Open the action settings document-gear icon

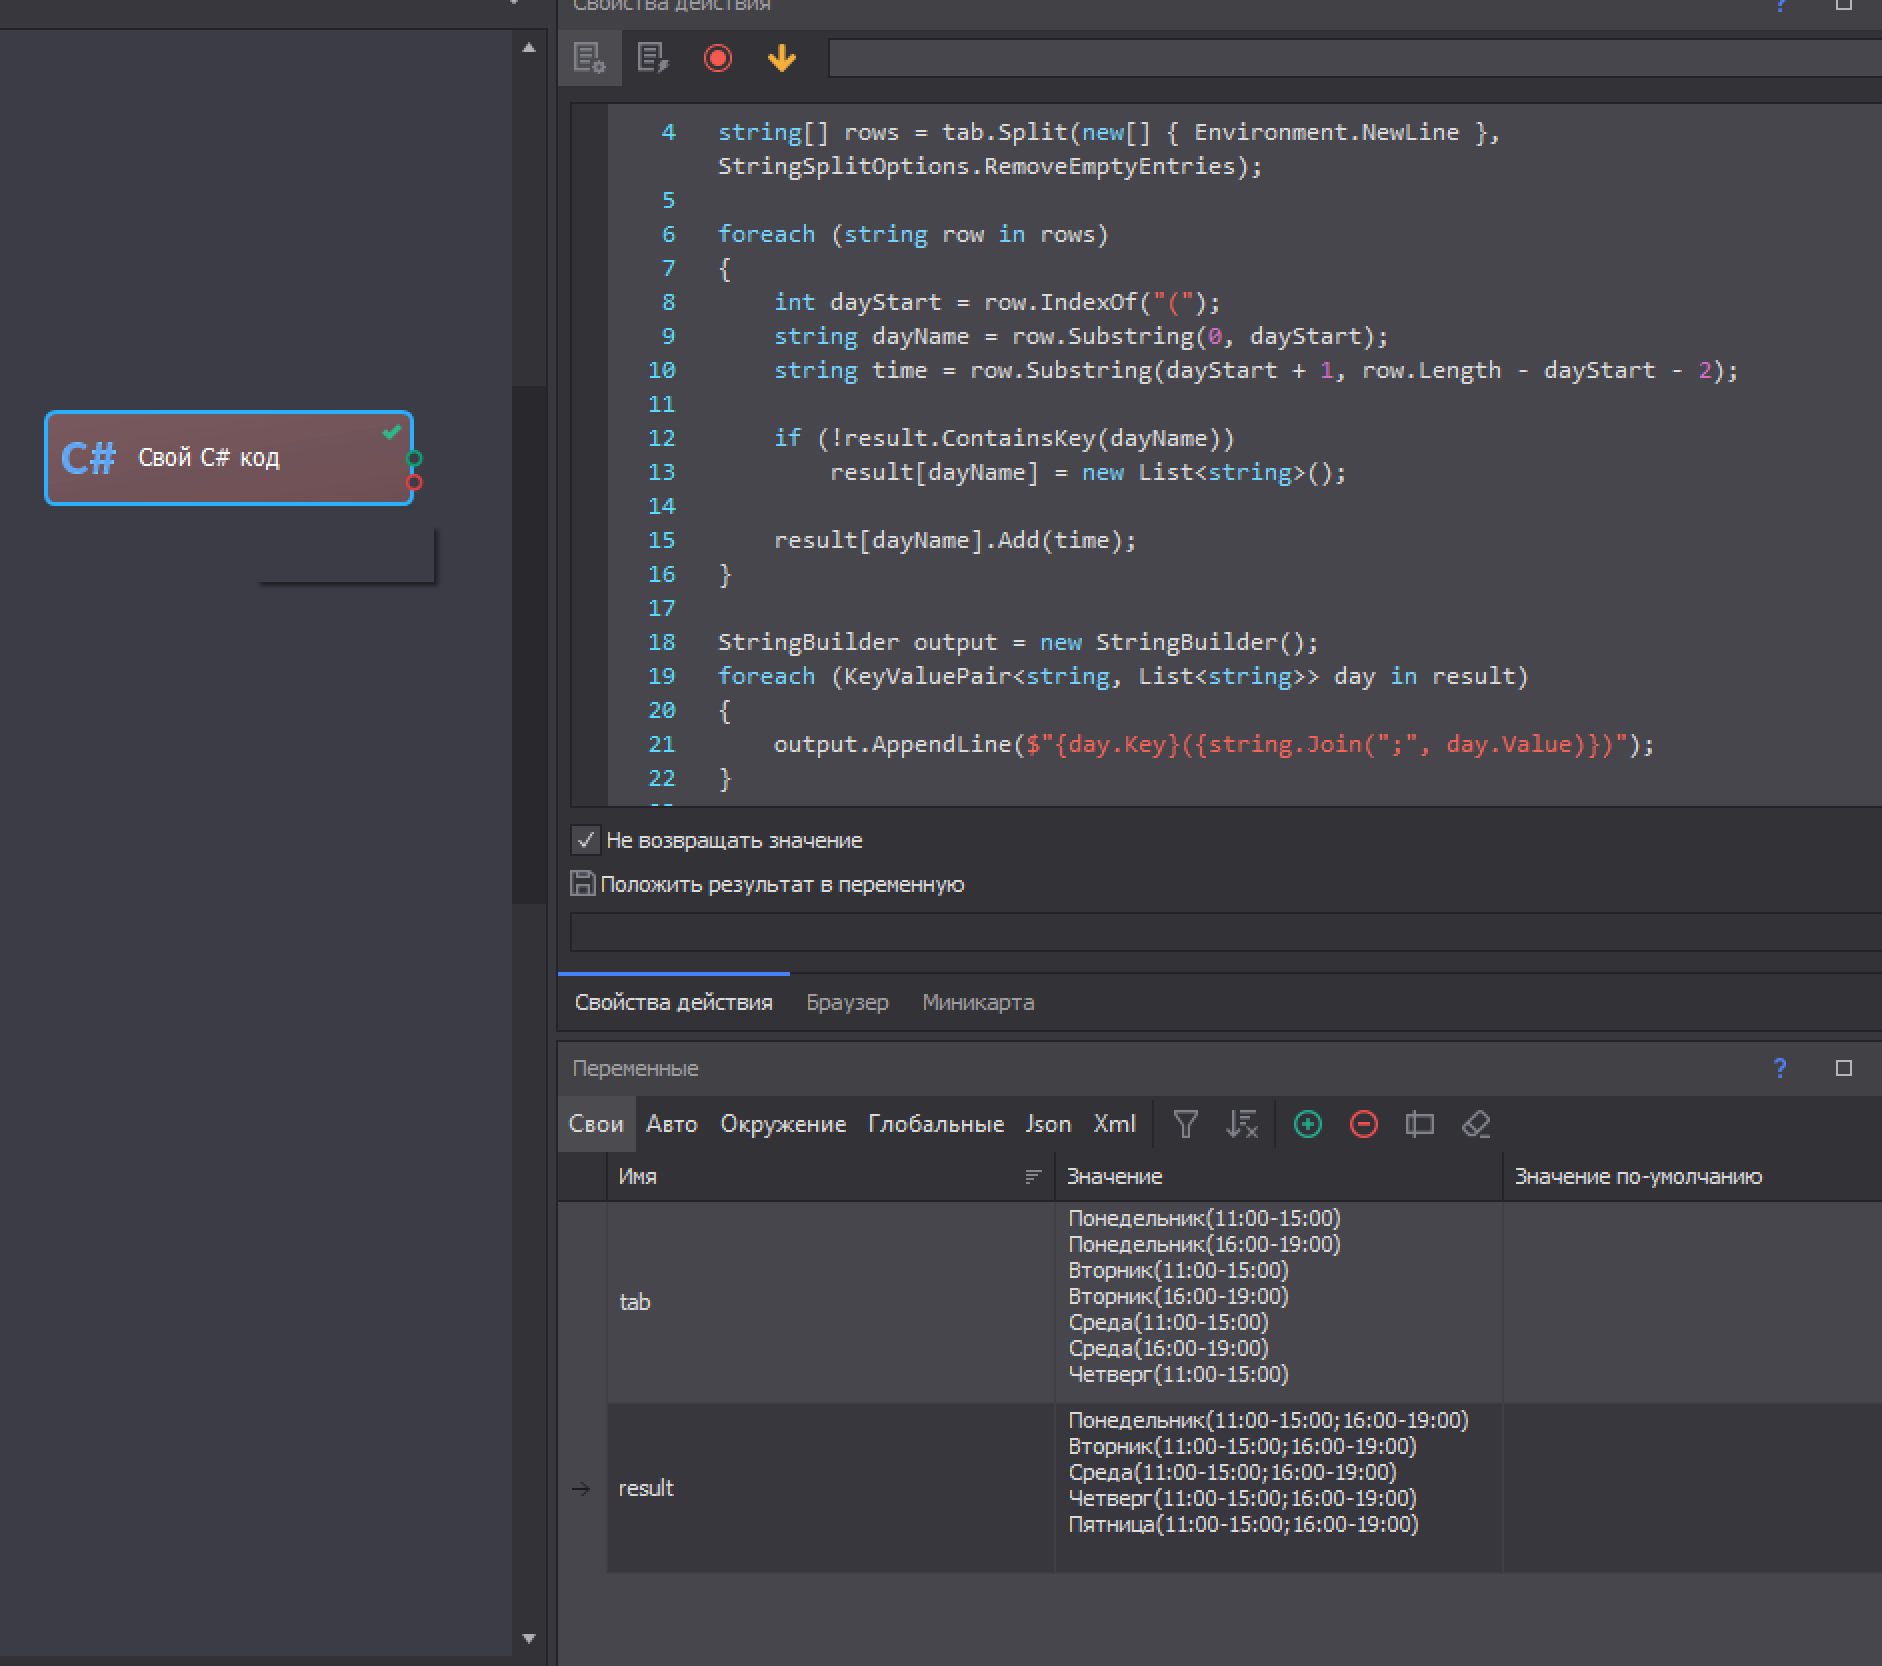point(589,58)
